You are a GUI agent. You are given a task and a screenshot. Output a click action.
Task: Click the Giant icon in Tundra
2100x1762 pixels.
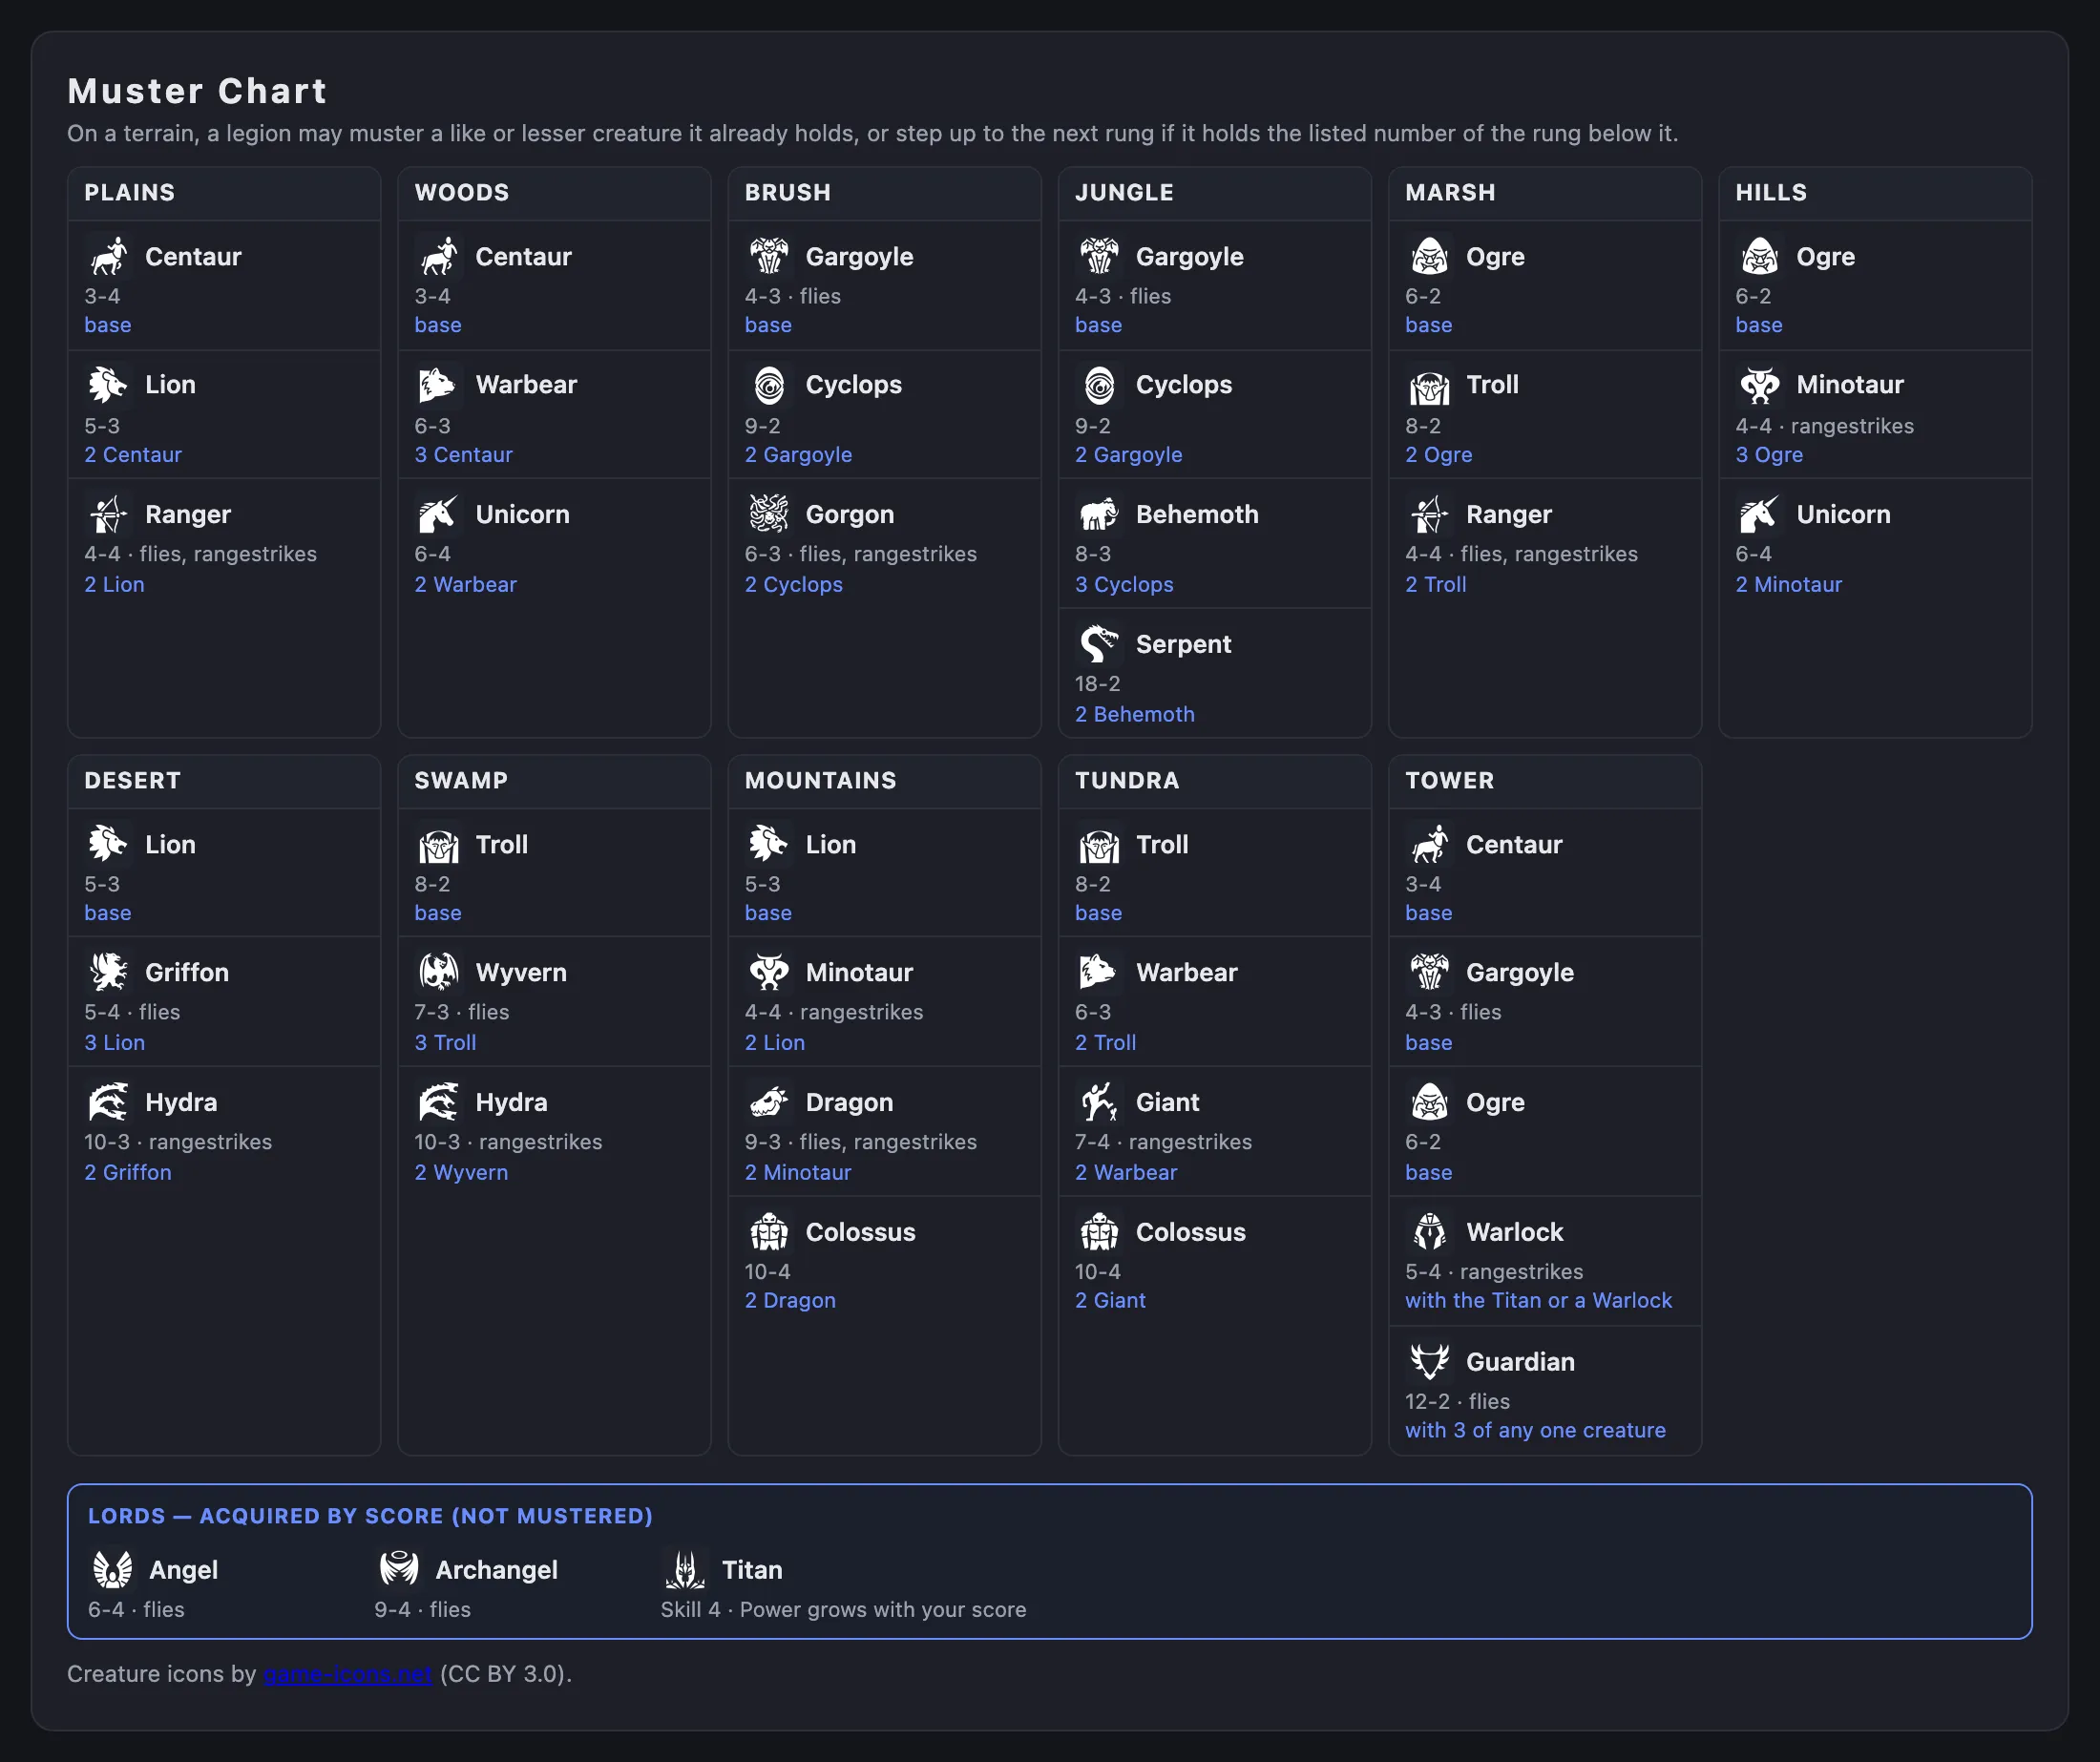[x=1099, y=1102]
